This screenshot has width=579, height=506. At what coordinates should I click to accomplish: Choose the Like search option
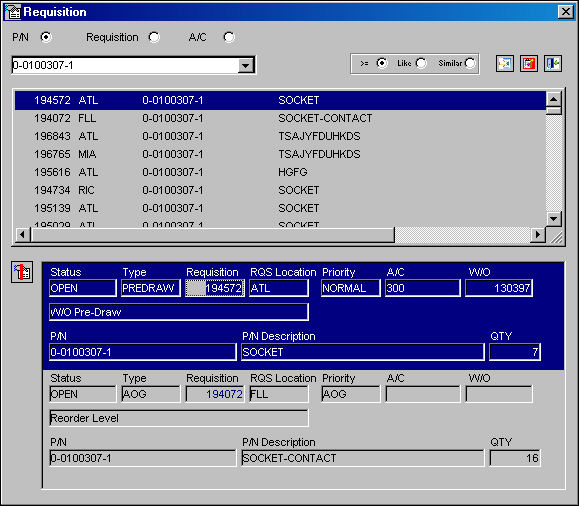coord(421,63)
